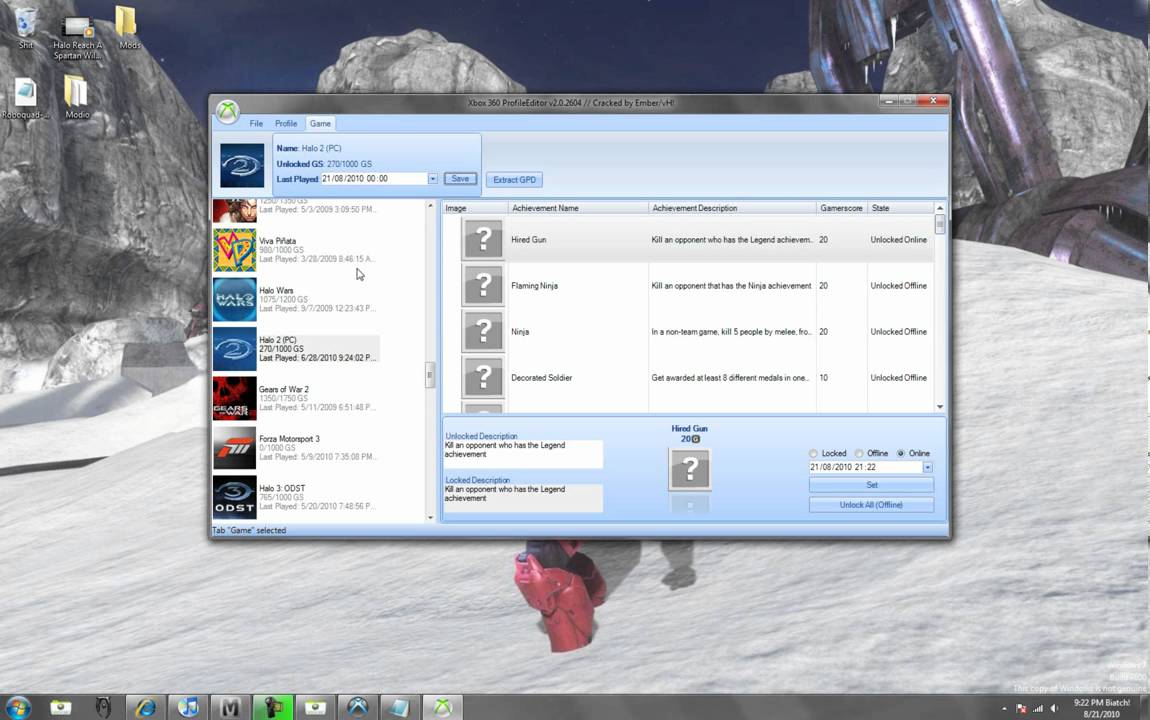1150x720 pixels.
Task: Click achievement list scroll up arrow
Action: [940, 208]
